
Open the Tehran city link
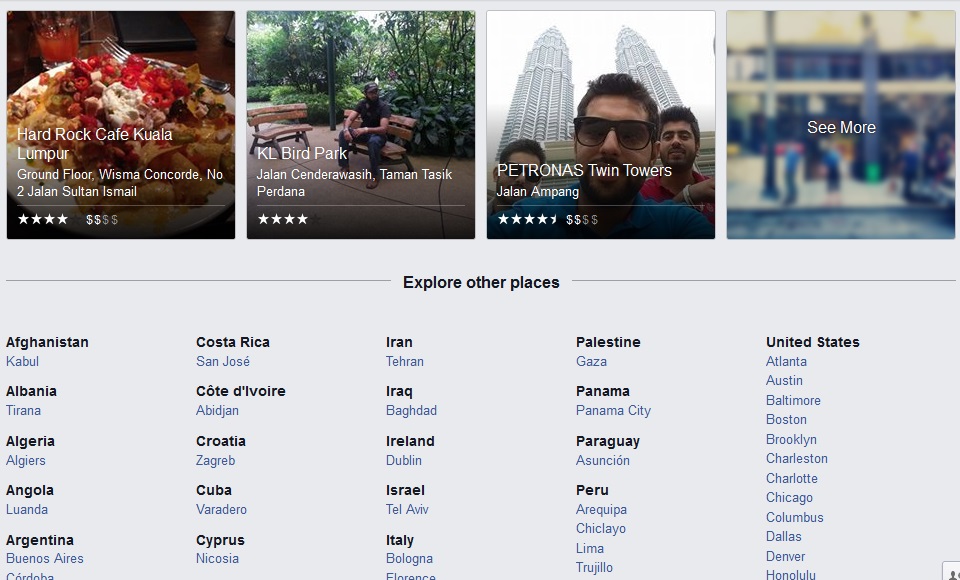click(x=405, y=361)
